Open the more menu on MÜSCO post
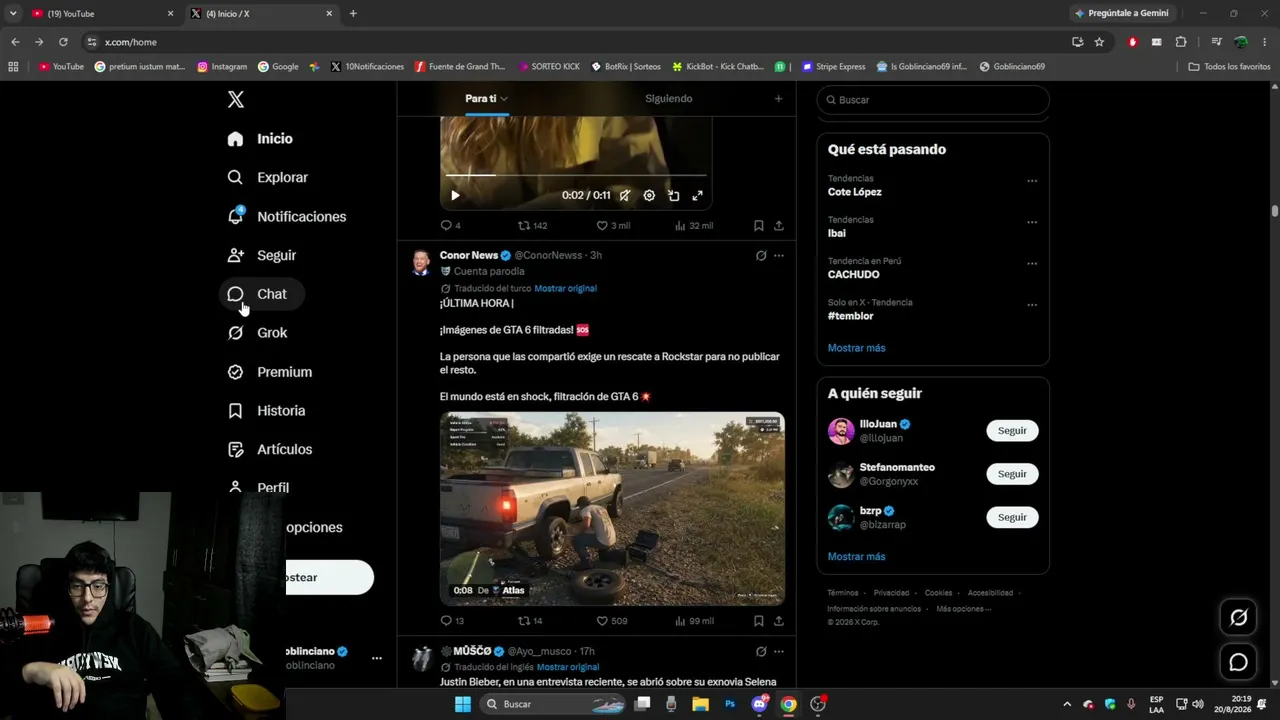The image size is (1280, 720). [779, 652]
